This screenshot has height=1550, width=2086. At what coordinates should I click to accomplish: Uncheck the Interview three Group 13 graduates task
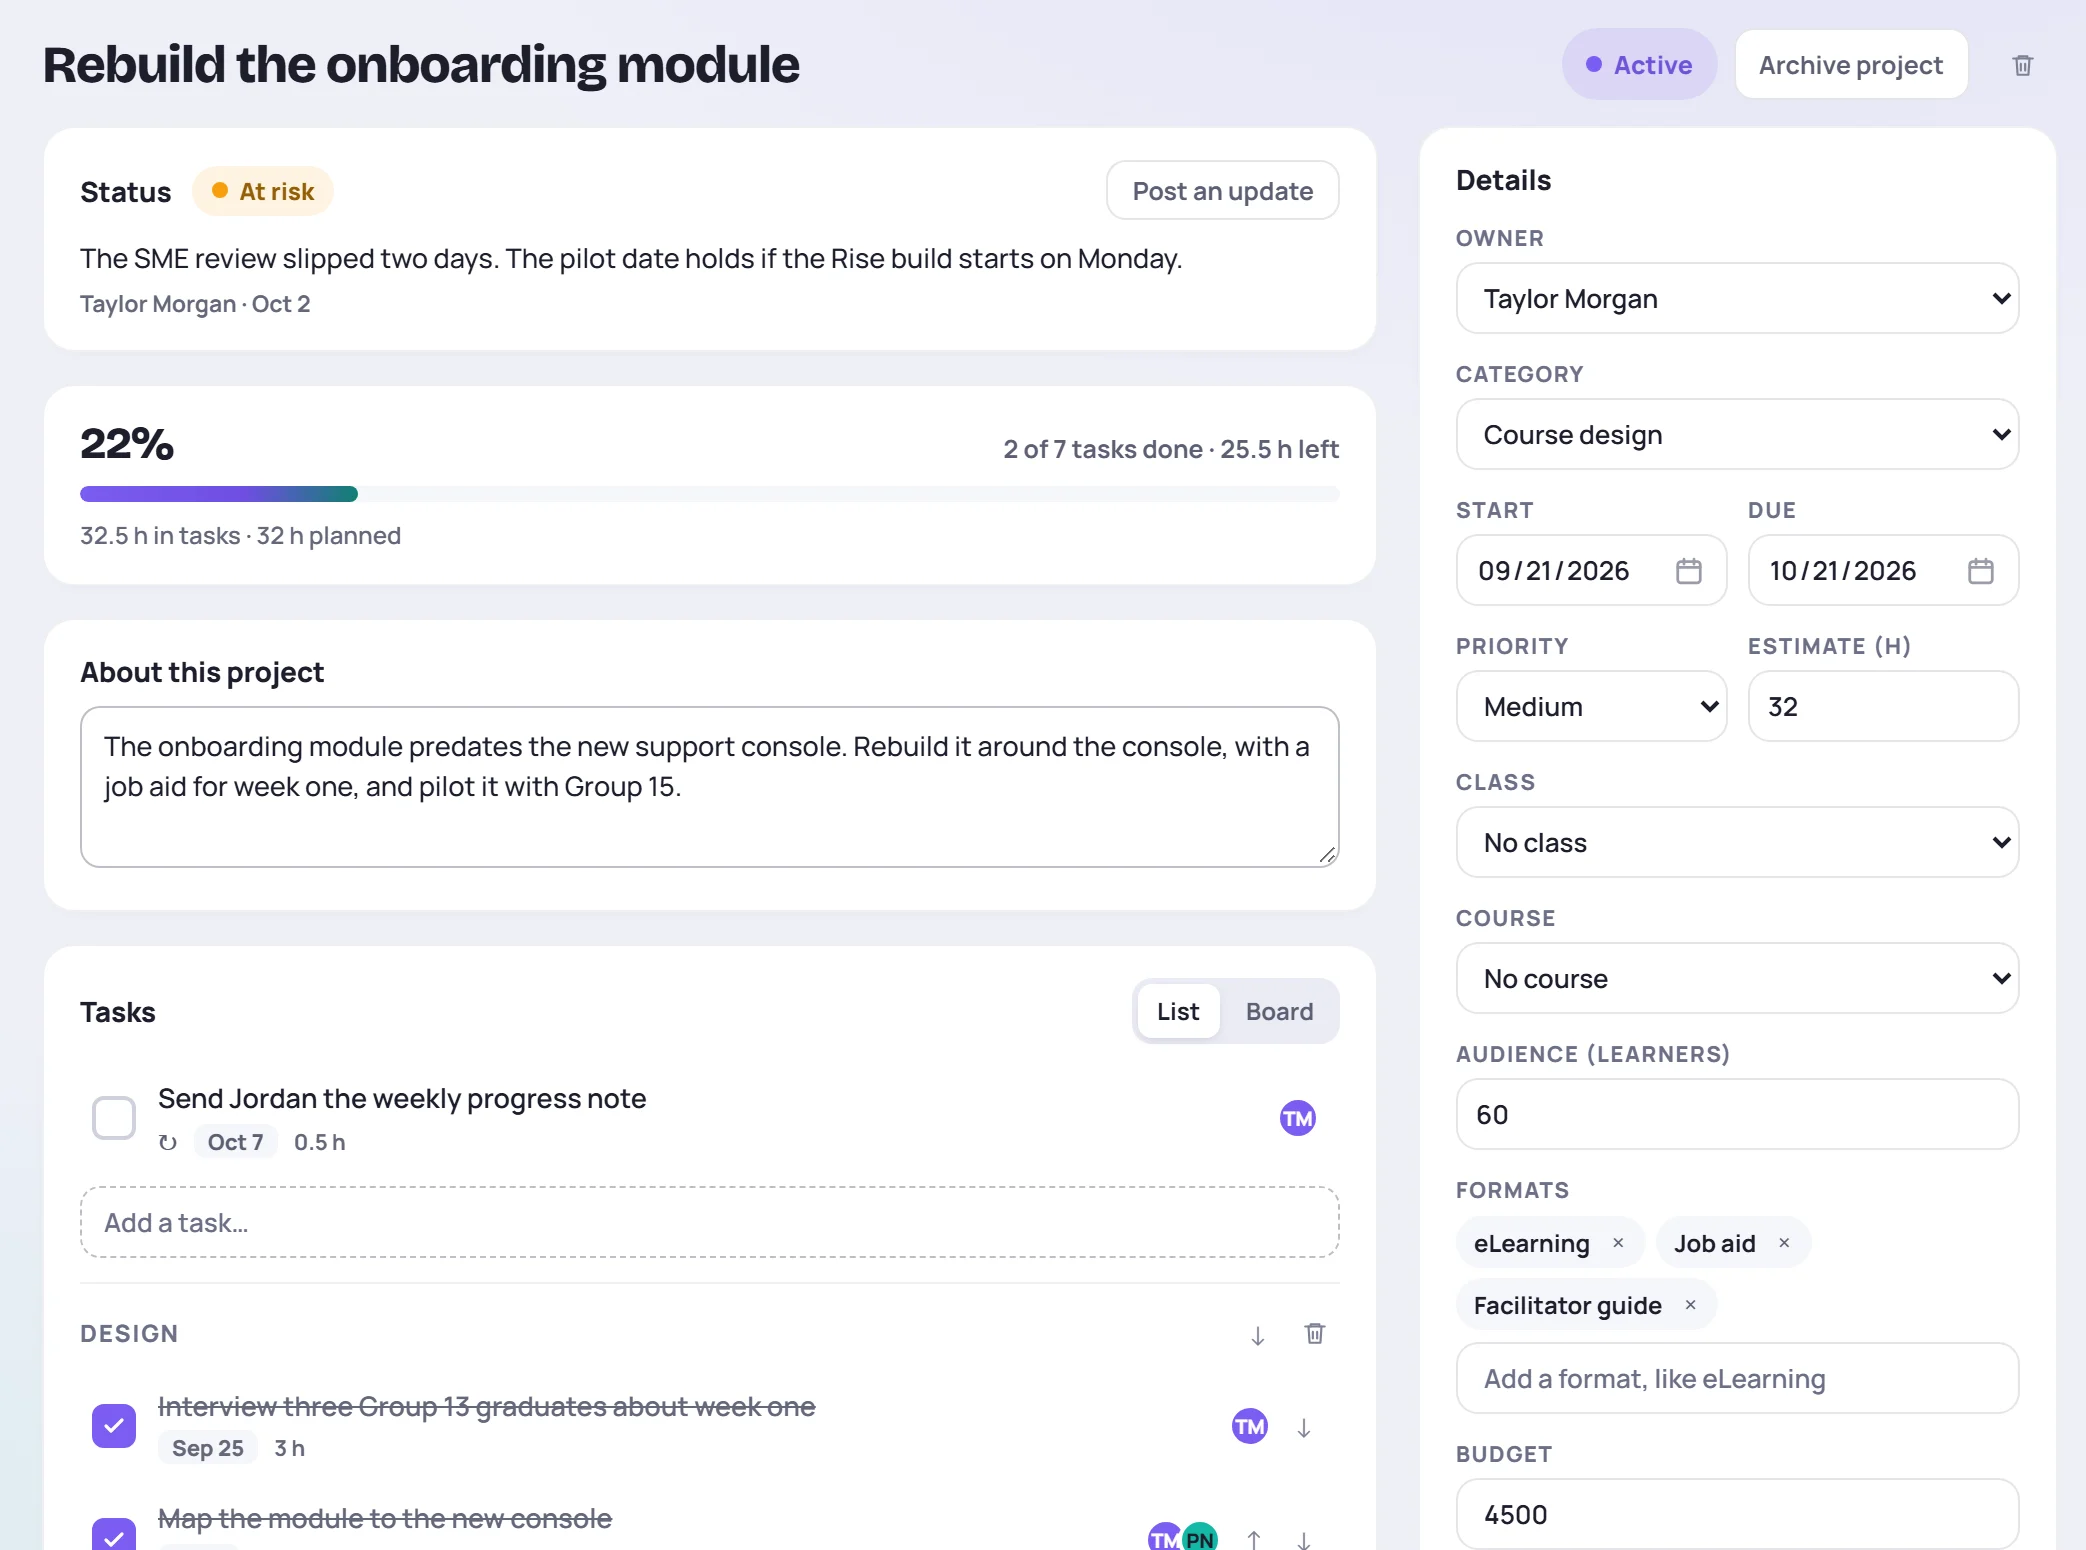click(x=114, y=1426)
